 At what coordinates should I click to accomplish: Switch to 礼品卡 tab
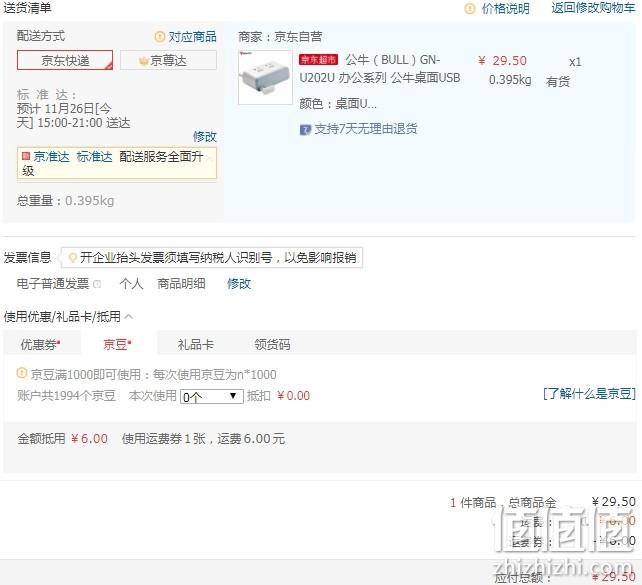coord(196,344)
